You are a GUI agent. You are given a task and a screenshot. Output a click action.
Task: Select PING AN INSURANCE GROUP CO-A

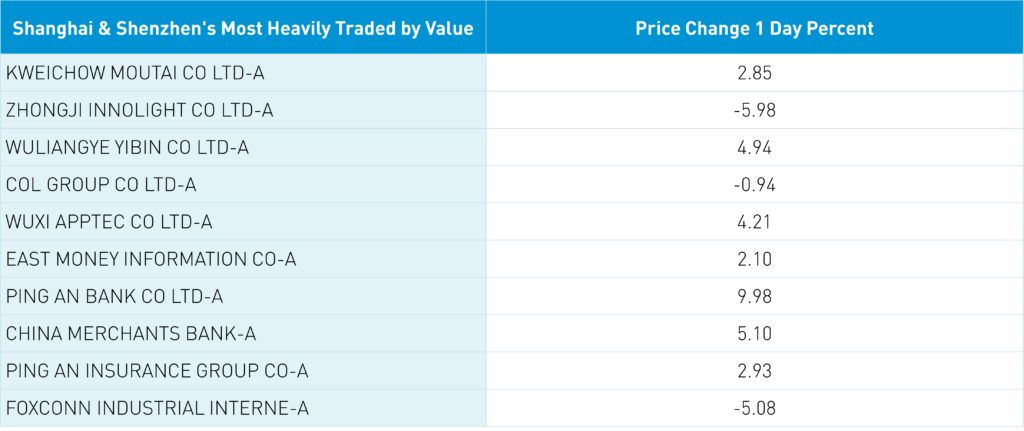click(x=157, y=371)
